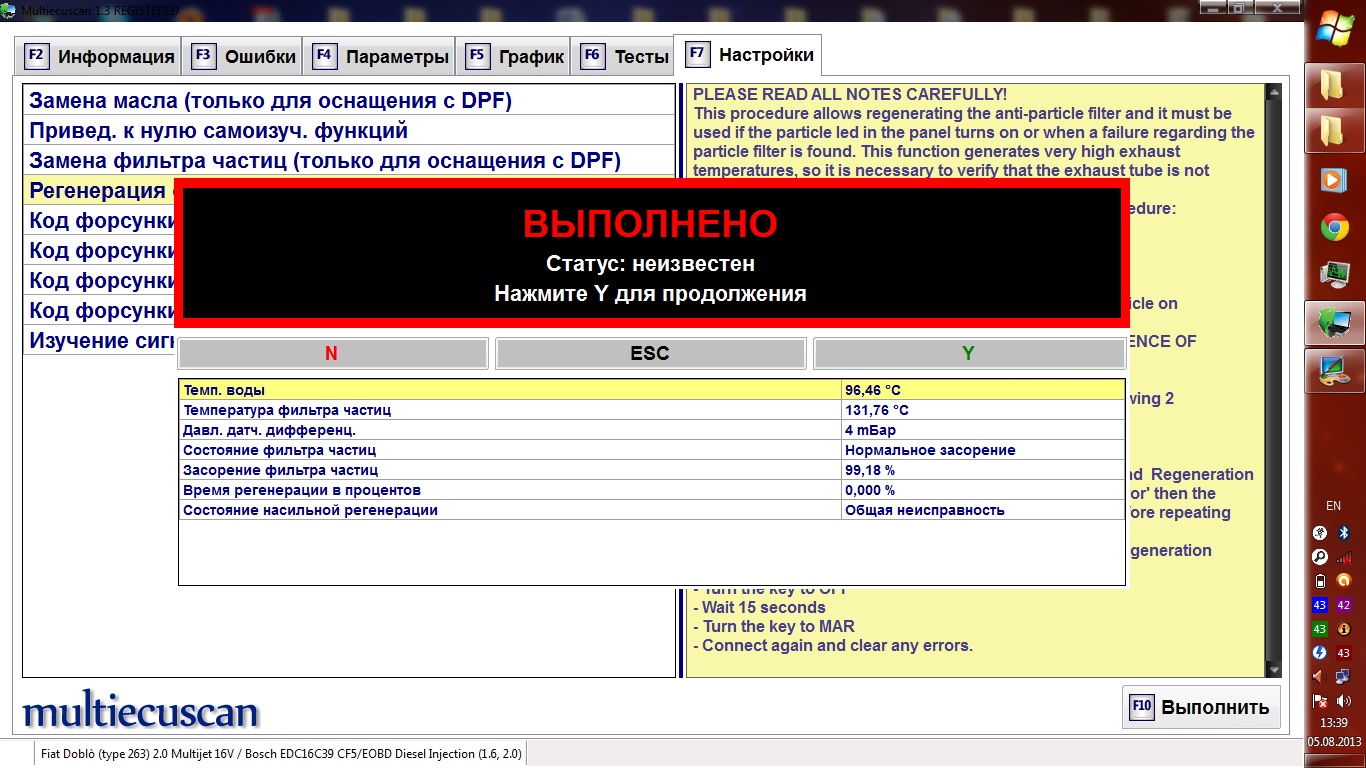
Task: Click the battery status tray icon
Action: pos(1319,581)
